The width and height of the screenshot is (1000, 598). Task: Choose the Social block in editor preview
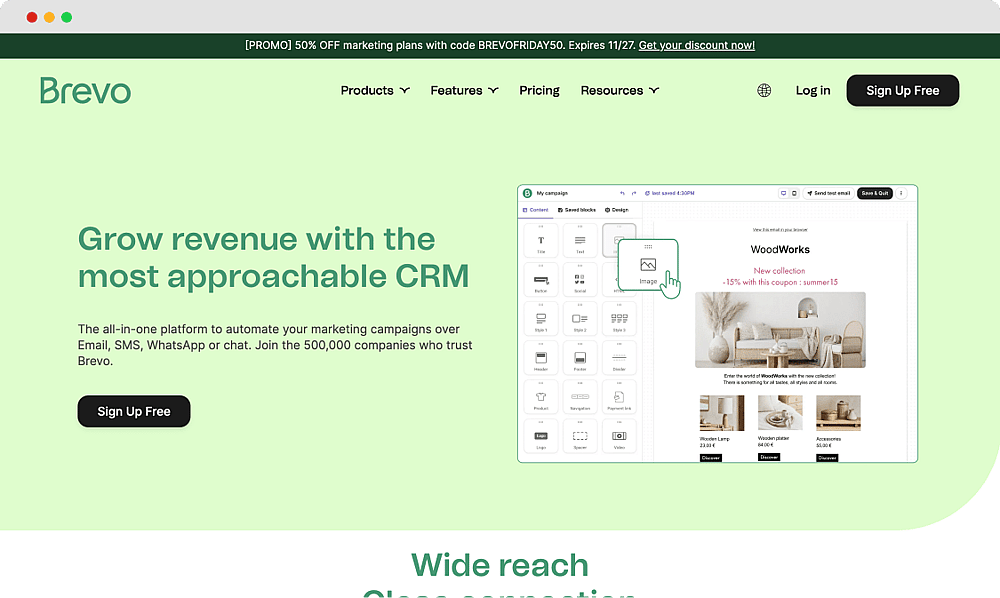pos(580,280)
